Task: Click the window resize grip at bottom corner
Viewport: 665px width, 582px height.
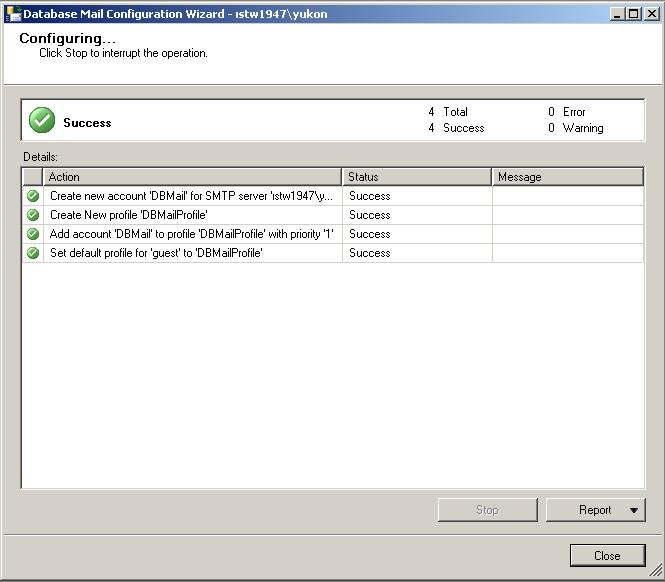Action: pos(656,571)
